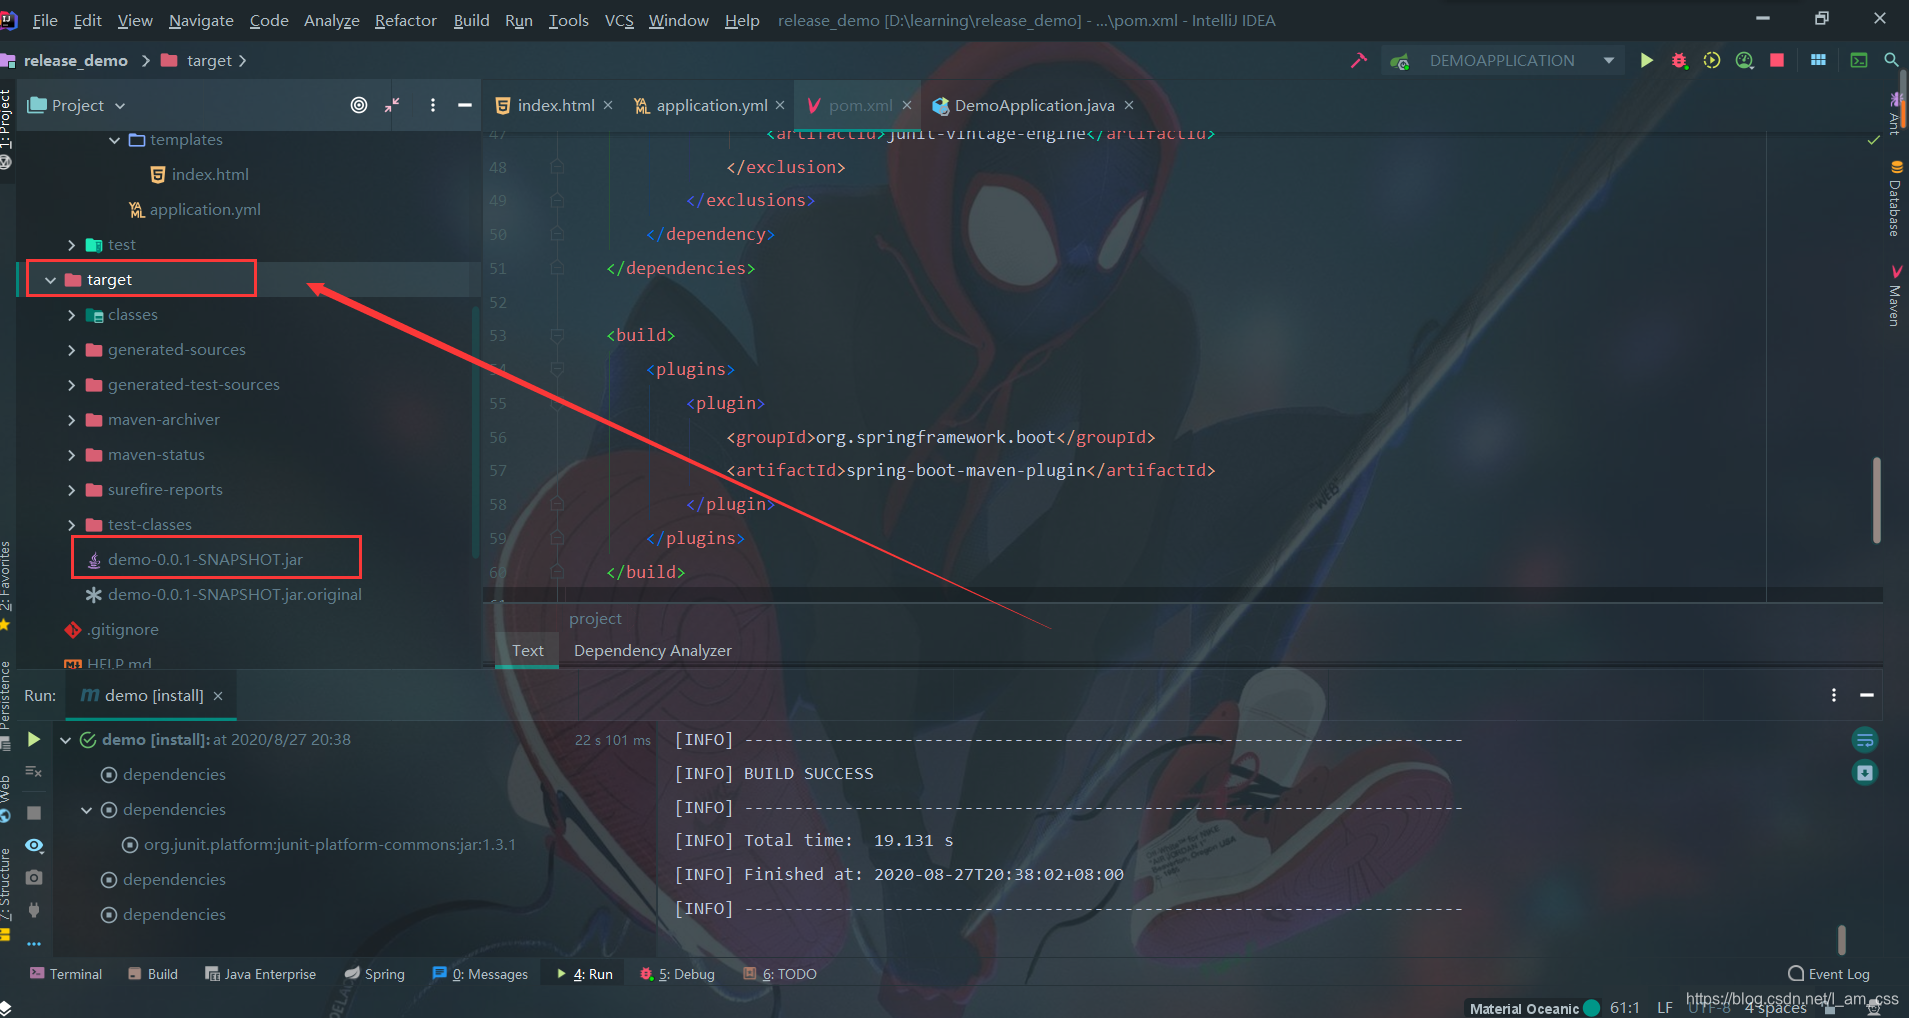Open 5: Debug tool window

click(x=677, y=974)
